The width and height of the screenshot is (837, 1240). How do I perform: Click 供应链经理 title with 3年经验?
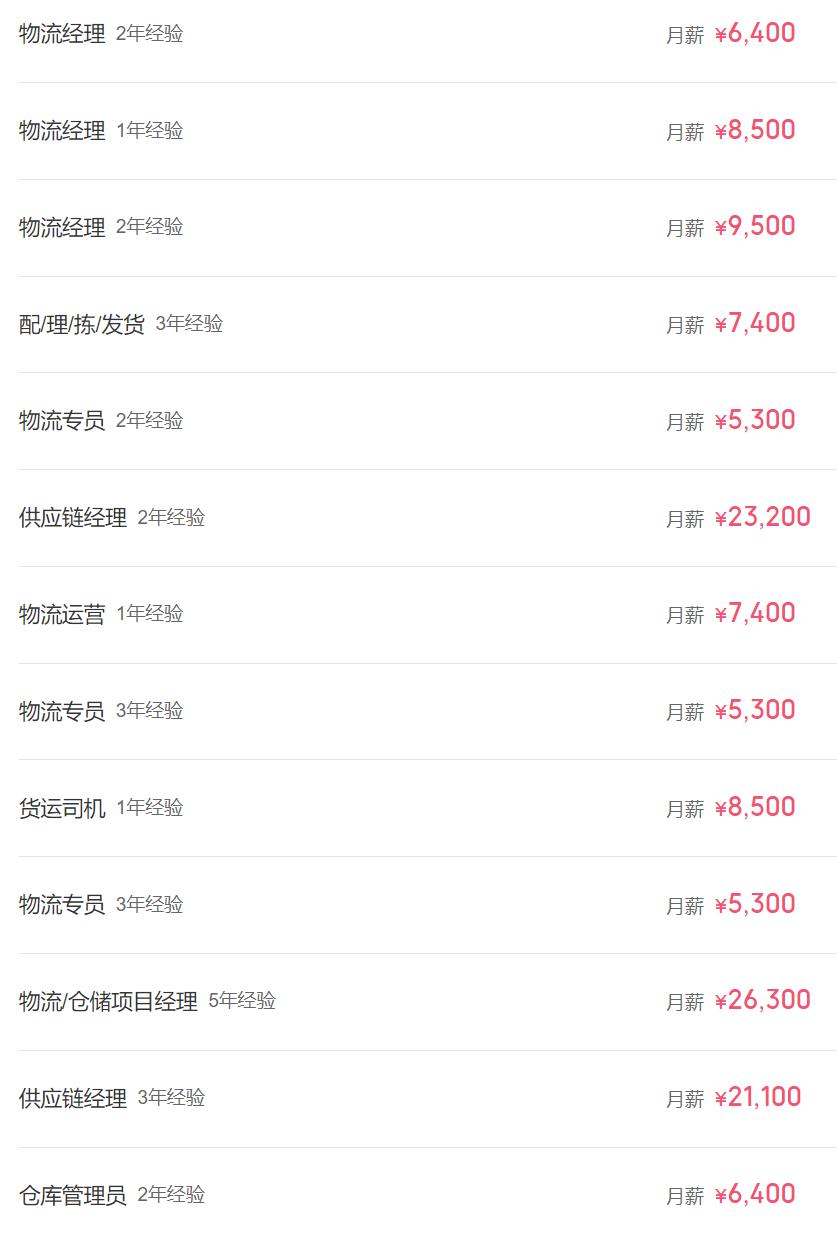(x=72, y=1098)
